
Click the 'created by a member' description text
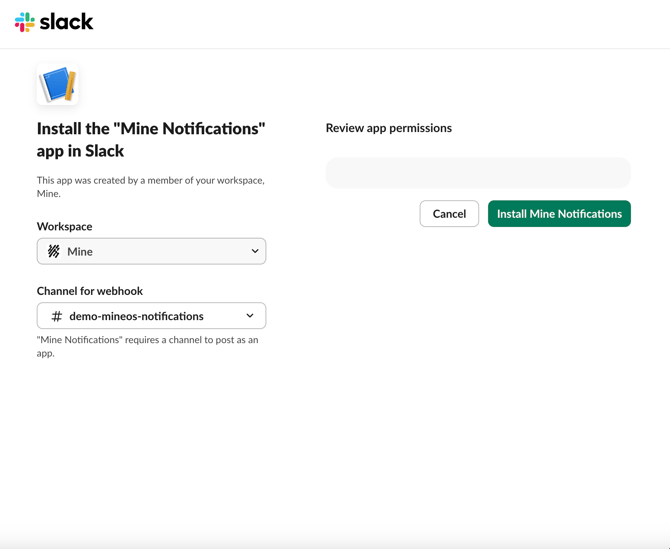click(150, 187)
